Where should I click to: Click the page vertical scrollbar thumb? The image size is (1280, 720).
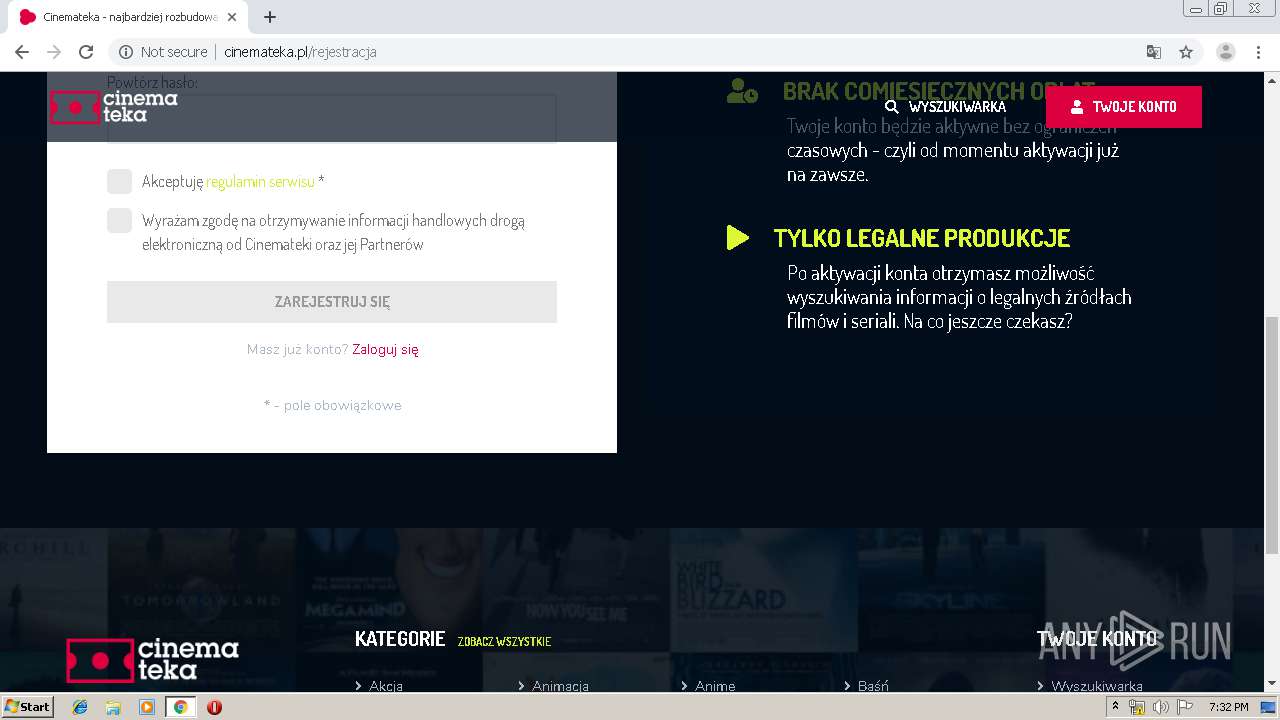tap(1272, 435)
